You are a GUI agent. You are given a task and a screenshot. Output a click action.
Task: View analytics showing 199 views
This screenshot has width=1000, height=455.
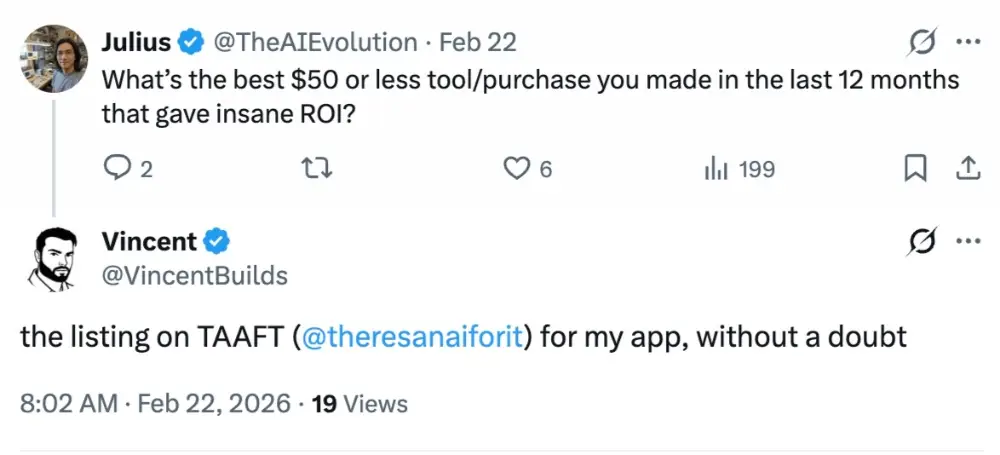(740, 169)
